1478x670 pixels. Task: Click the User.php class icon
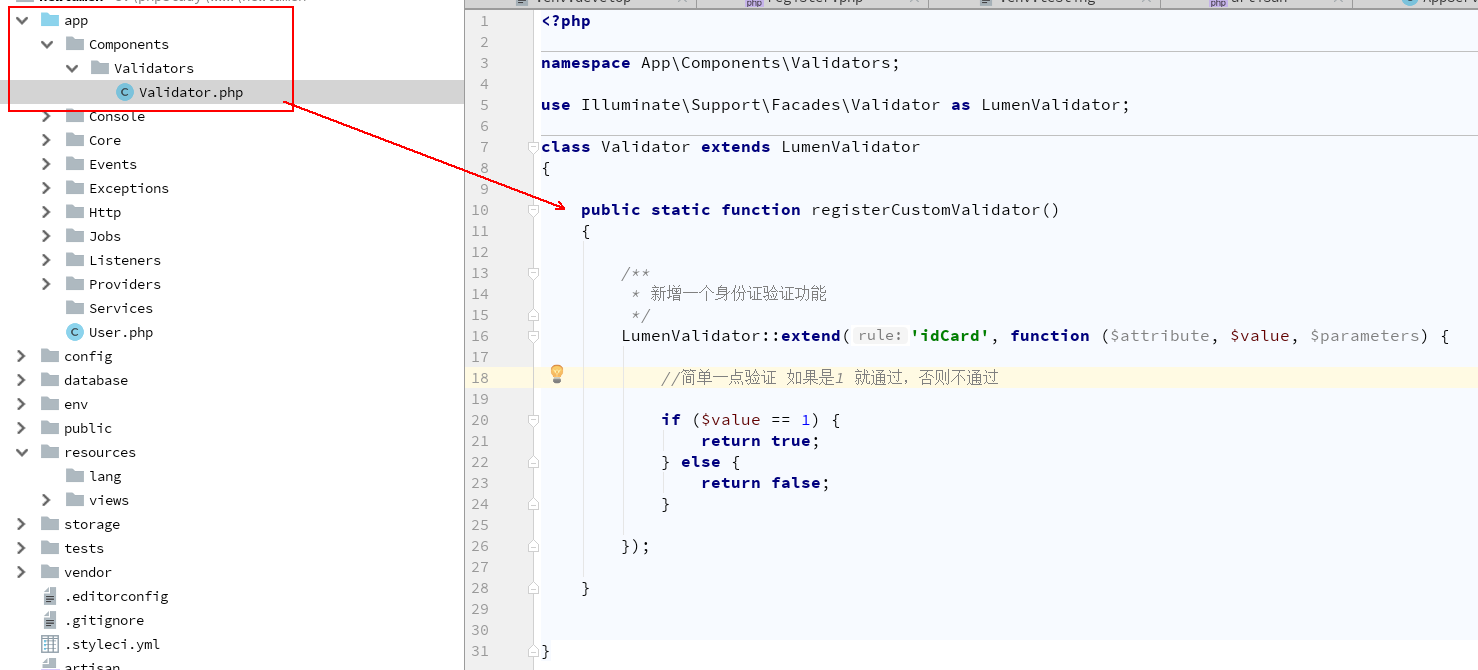(x=74, y=332)
